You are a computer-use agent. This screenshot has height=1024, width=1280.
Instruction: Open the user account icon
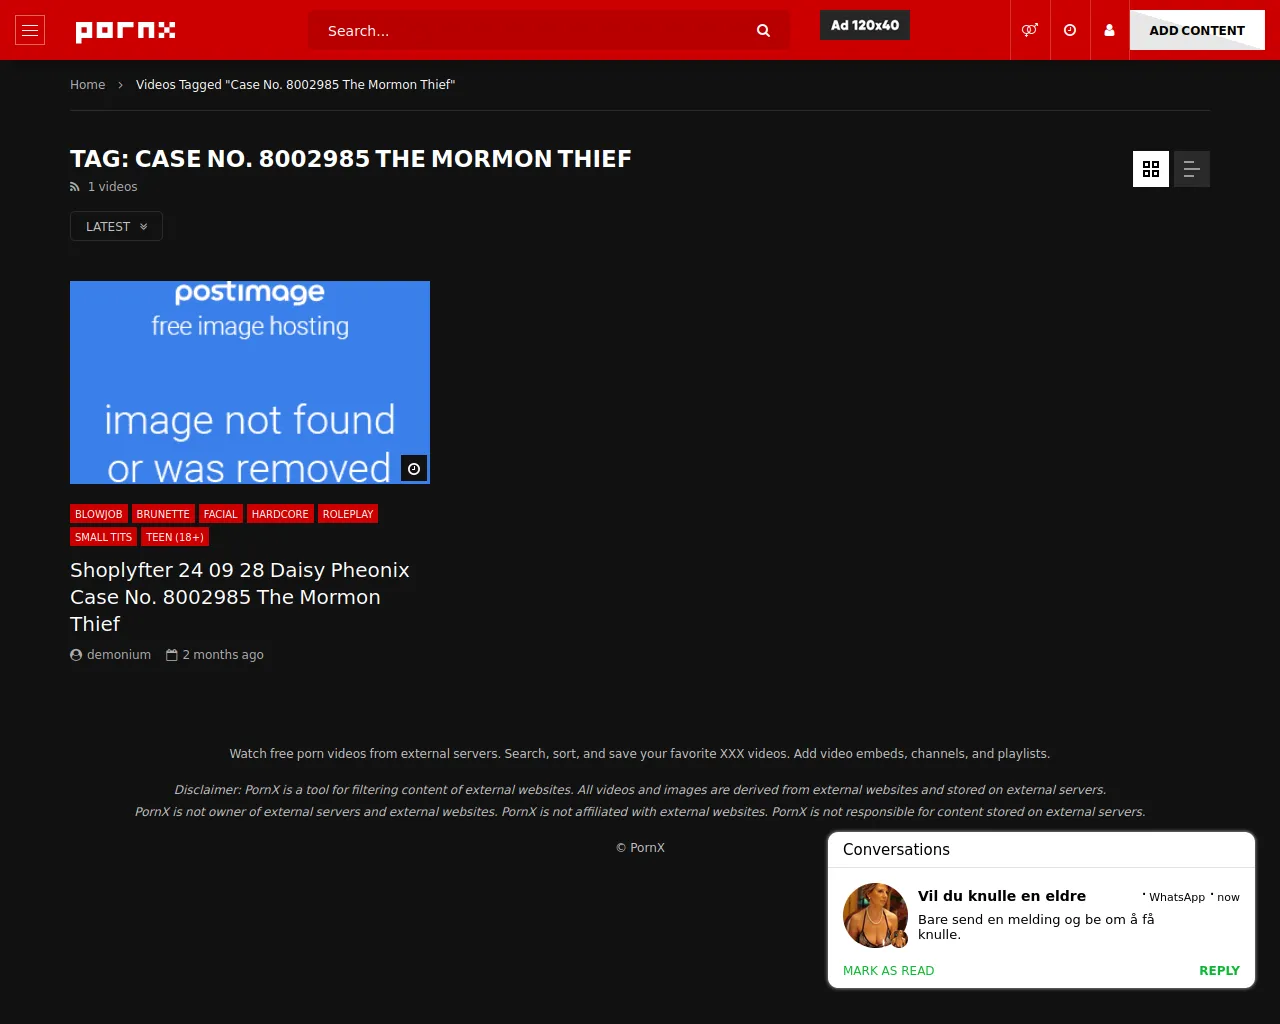(1109, 30)
